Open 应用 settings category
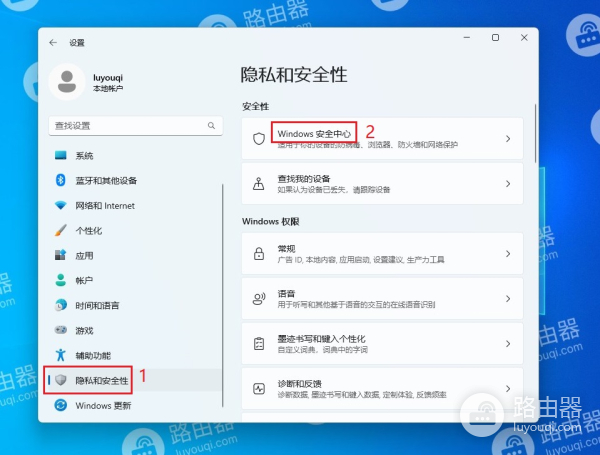Image resolution: width=600 pixels, height=455 pixels. (84, 256)
